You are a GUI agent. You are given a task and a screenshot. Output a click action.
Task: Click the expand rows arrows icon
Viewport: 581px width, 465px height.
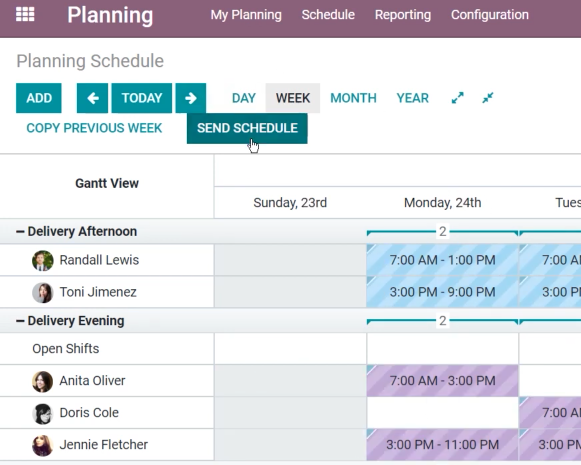[x=458, y=98]
